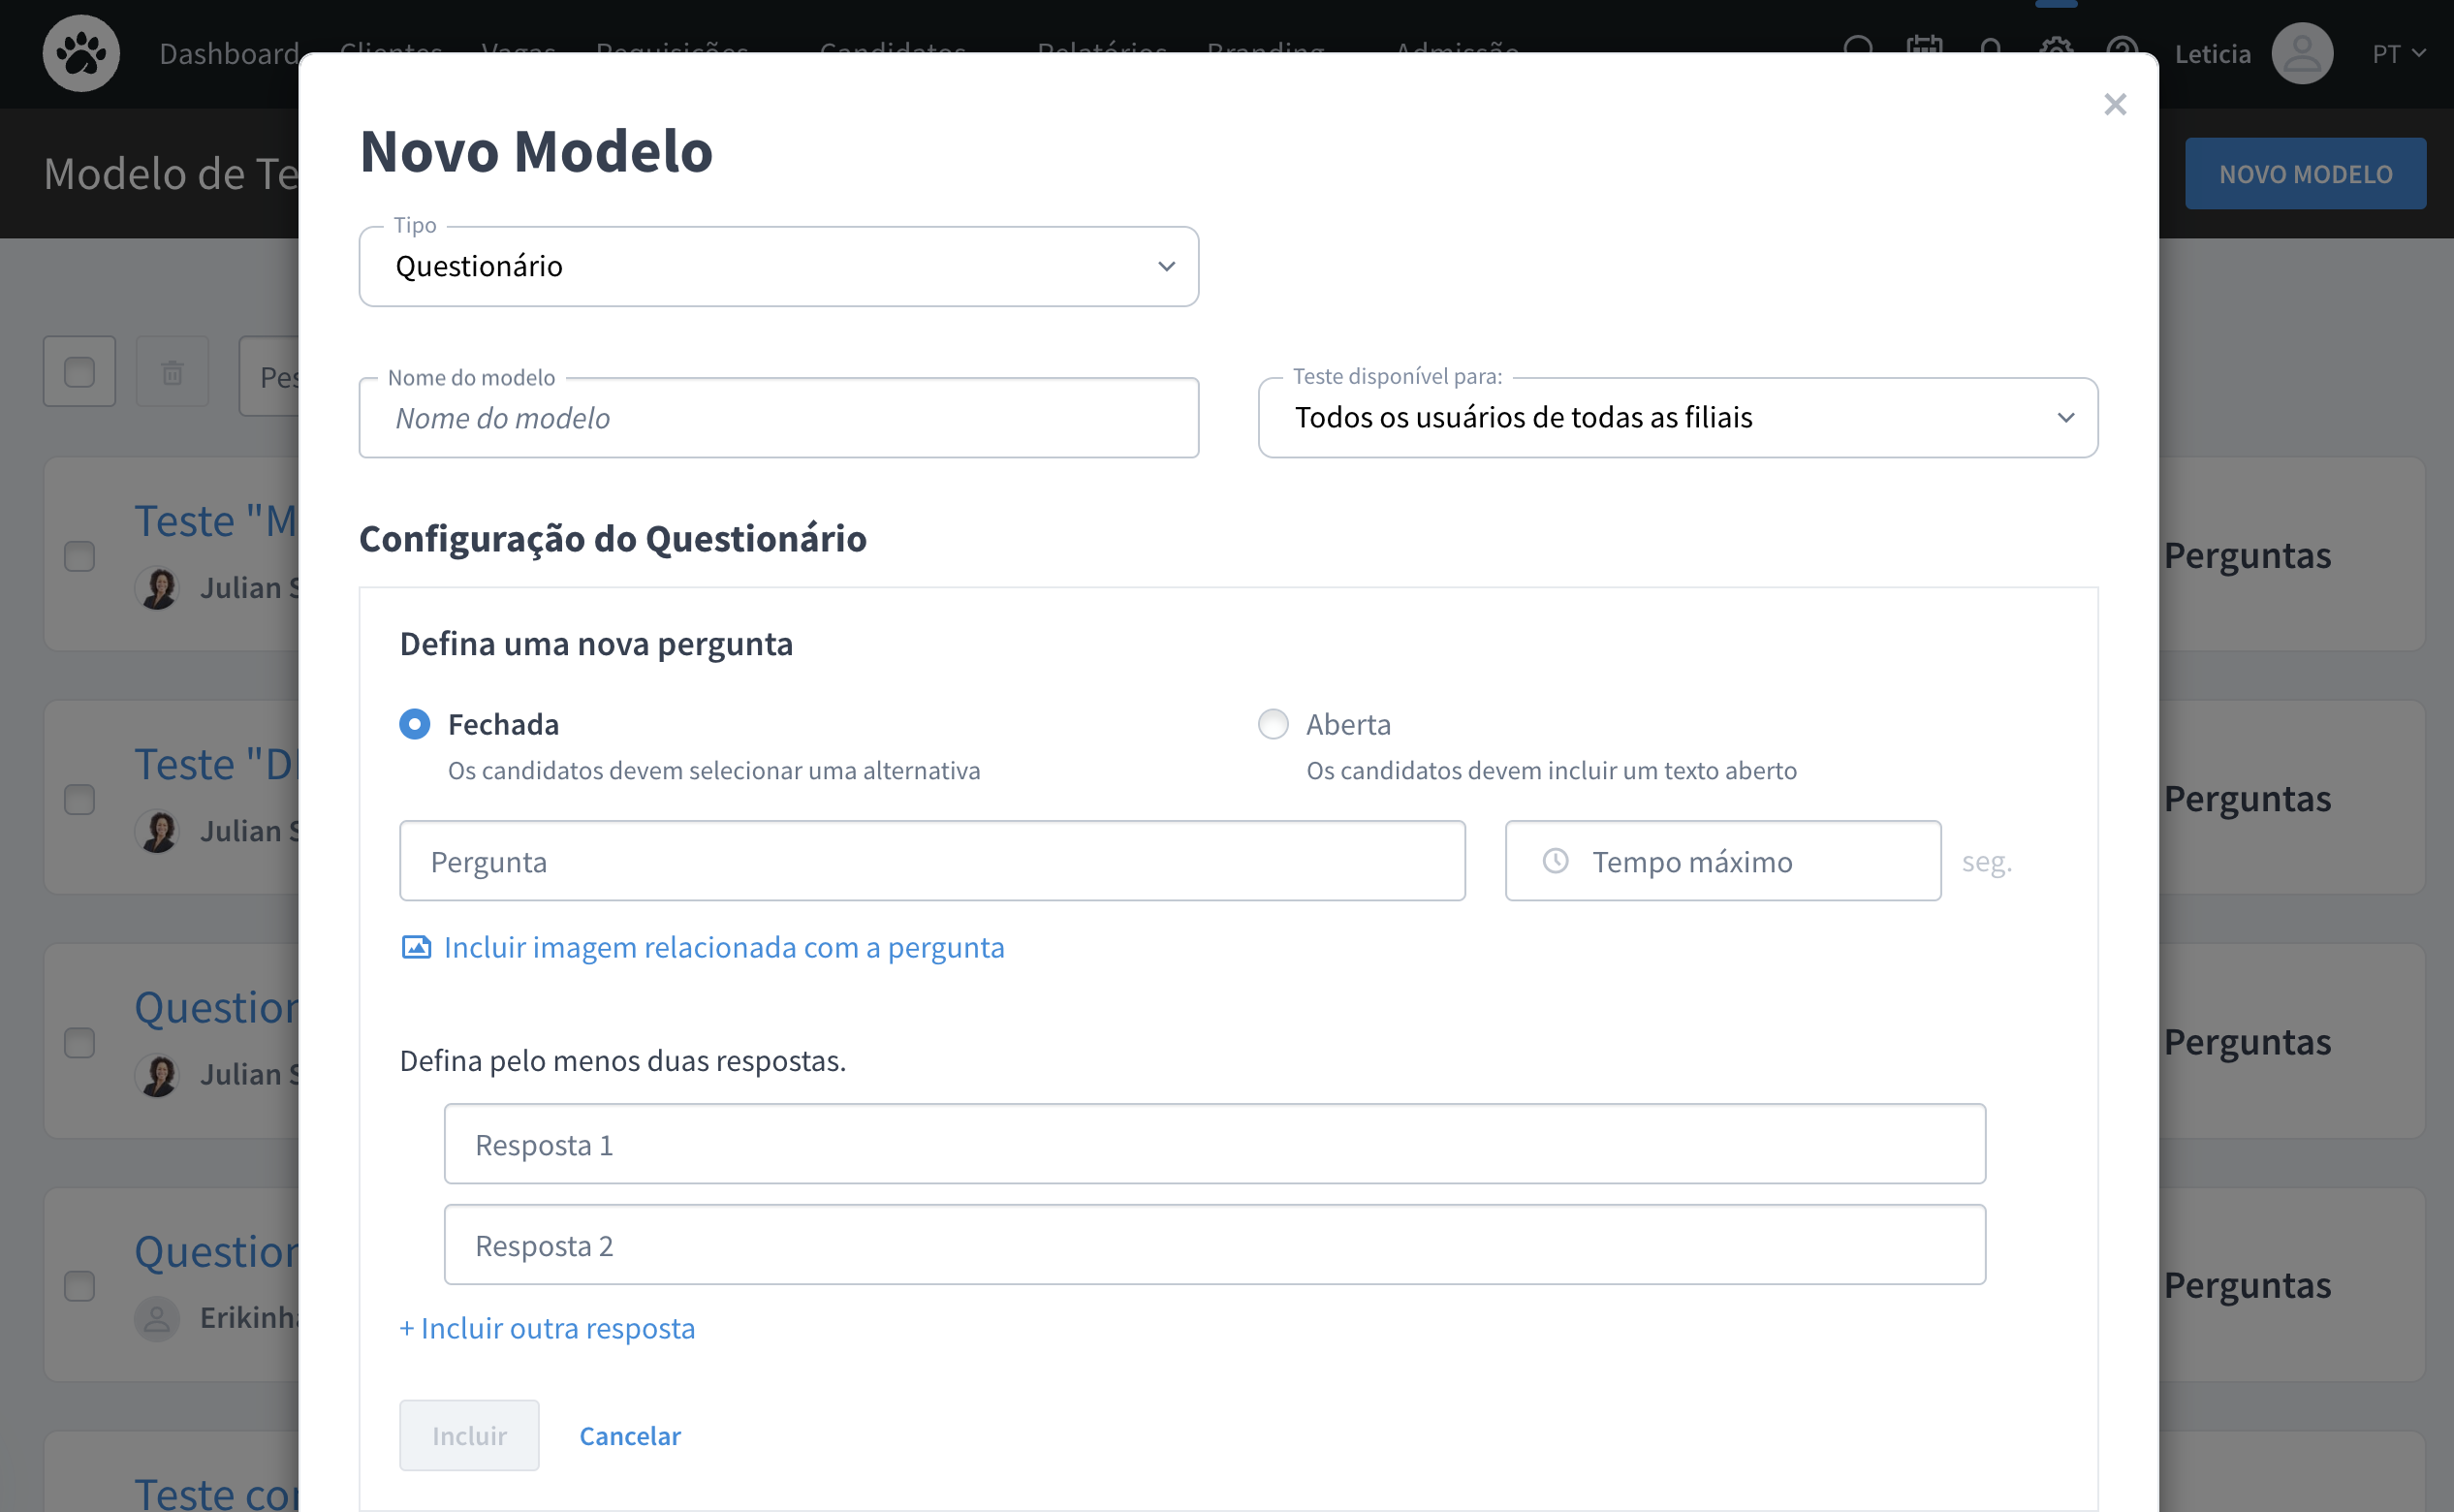The width and height of the screenshot is (2454, 1512).
Task: Close the Novo Modelo dialog
Action: click(x=2114, y=104)
